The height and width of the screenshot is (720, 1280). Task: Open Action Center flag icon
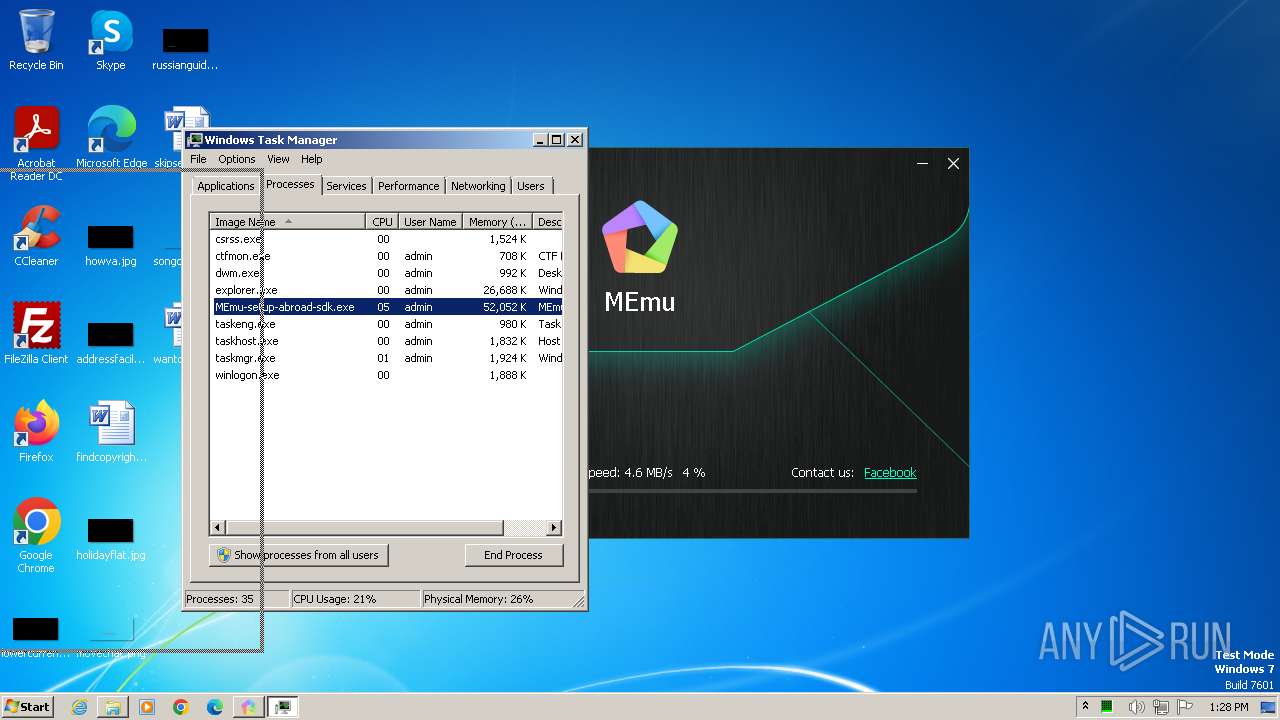pos(1185,706)
